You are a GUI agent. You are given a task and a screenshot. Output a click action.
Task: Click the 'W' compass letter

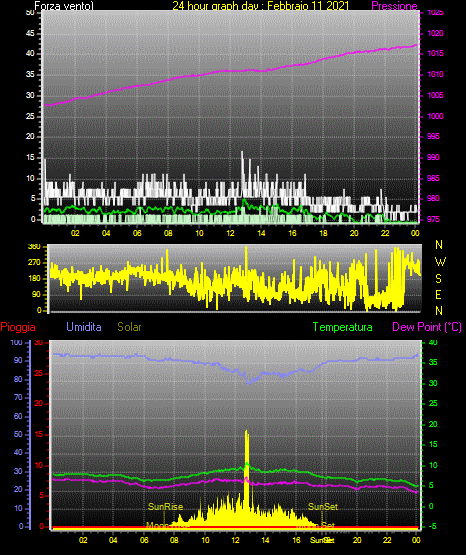click(x=440, y=262)
